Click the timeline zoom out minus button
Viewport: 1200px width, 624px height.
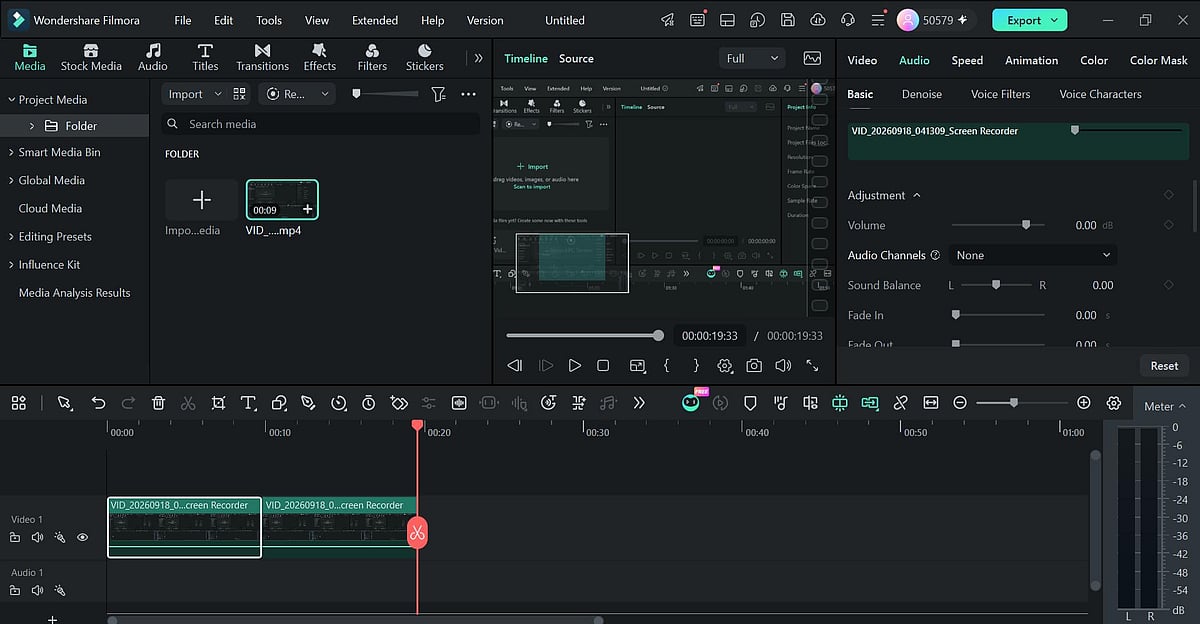960,403
